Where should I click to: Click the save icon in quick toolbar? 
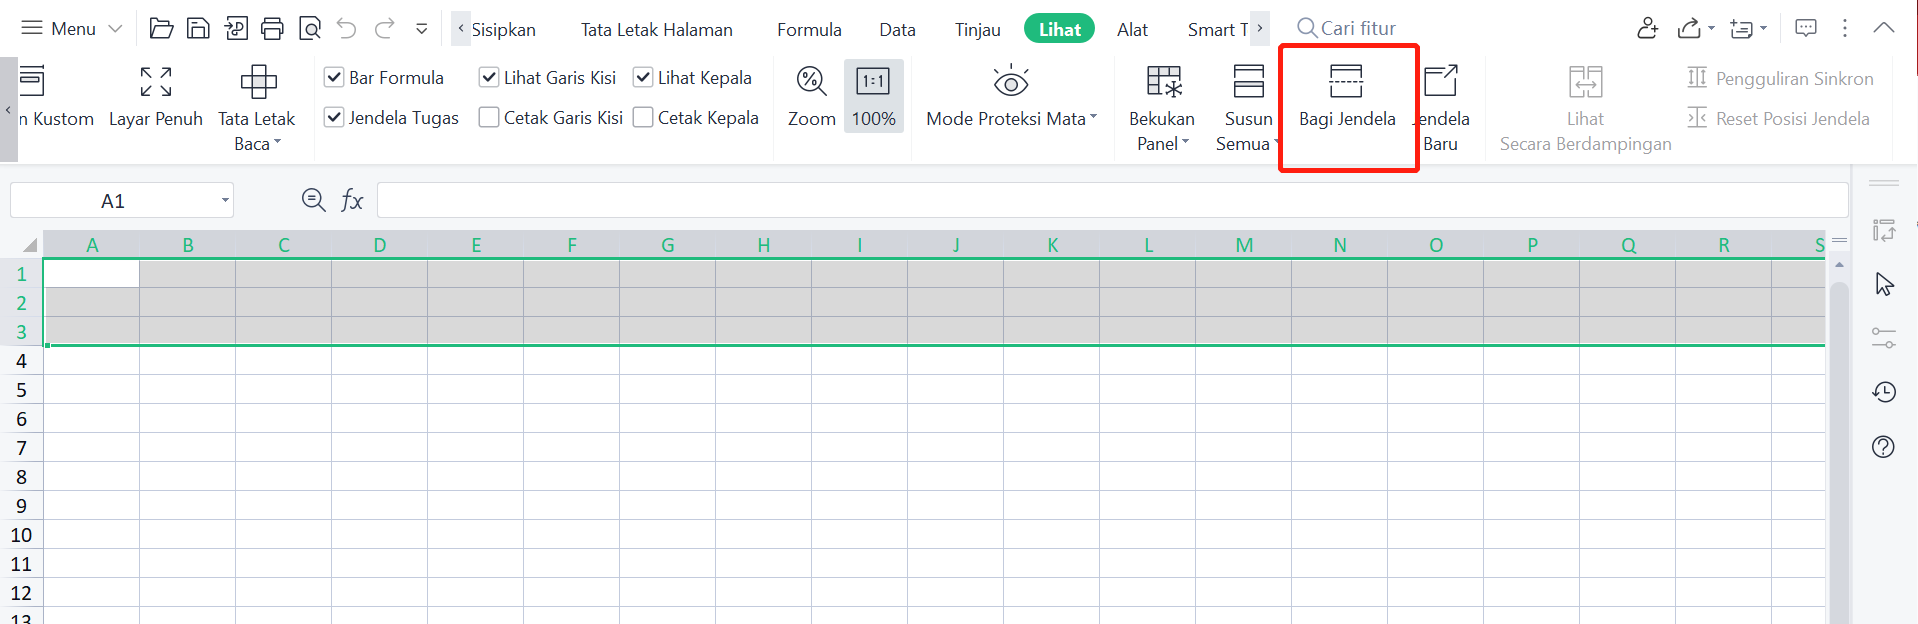(198, 28)
